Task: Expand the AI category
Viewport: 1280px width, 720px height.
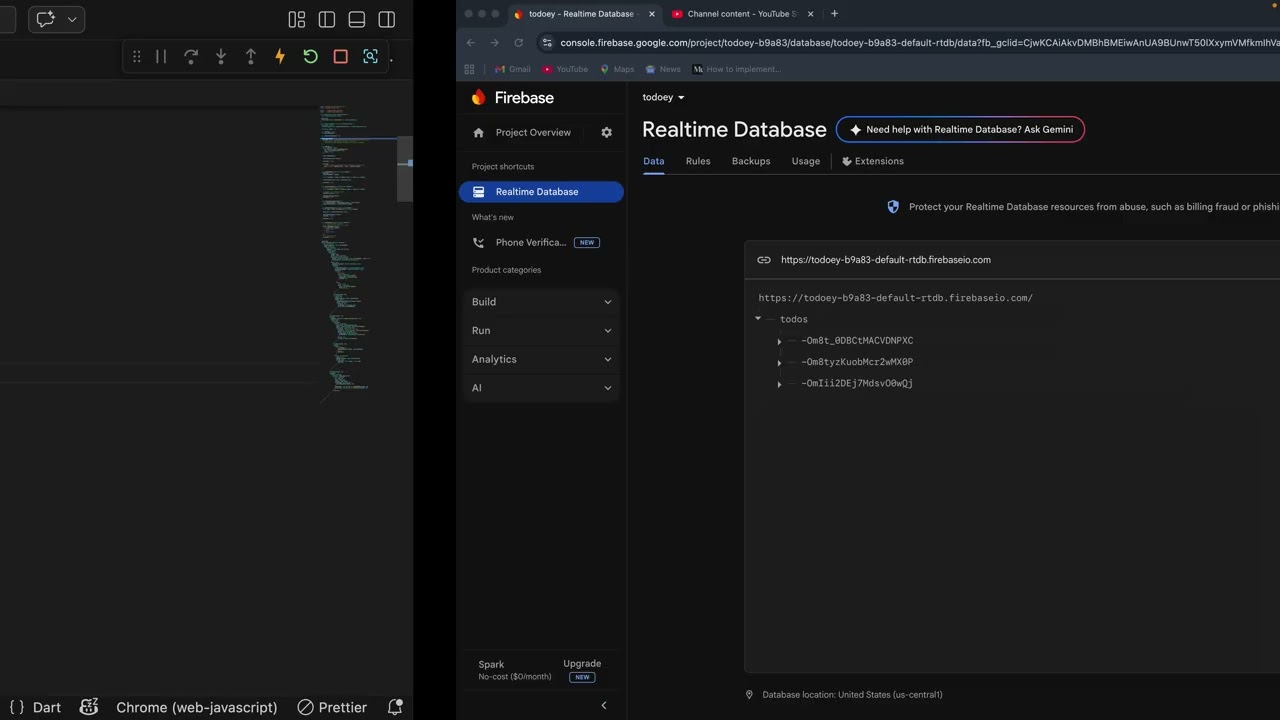Action: tap(541, 388)
